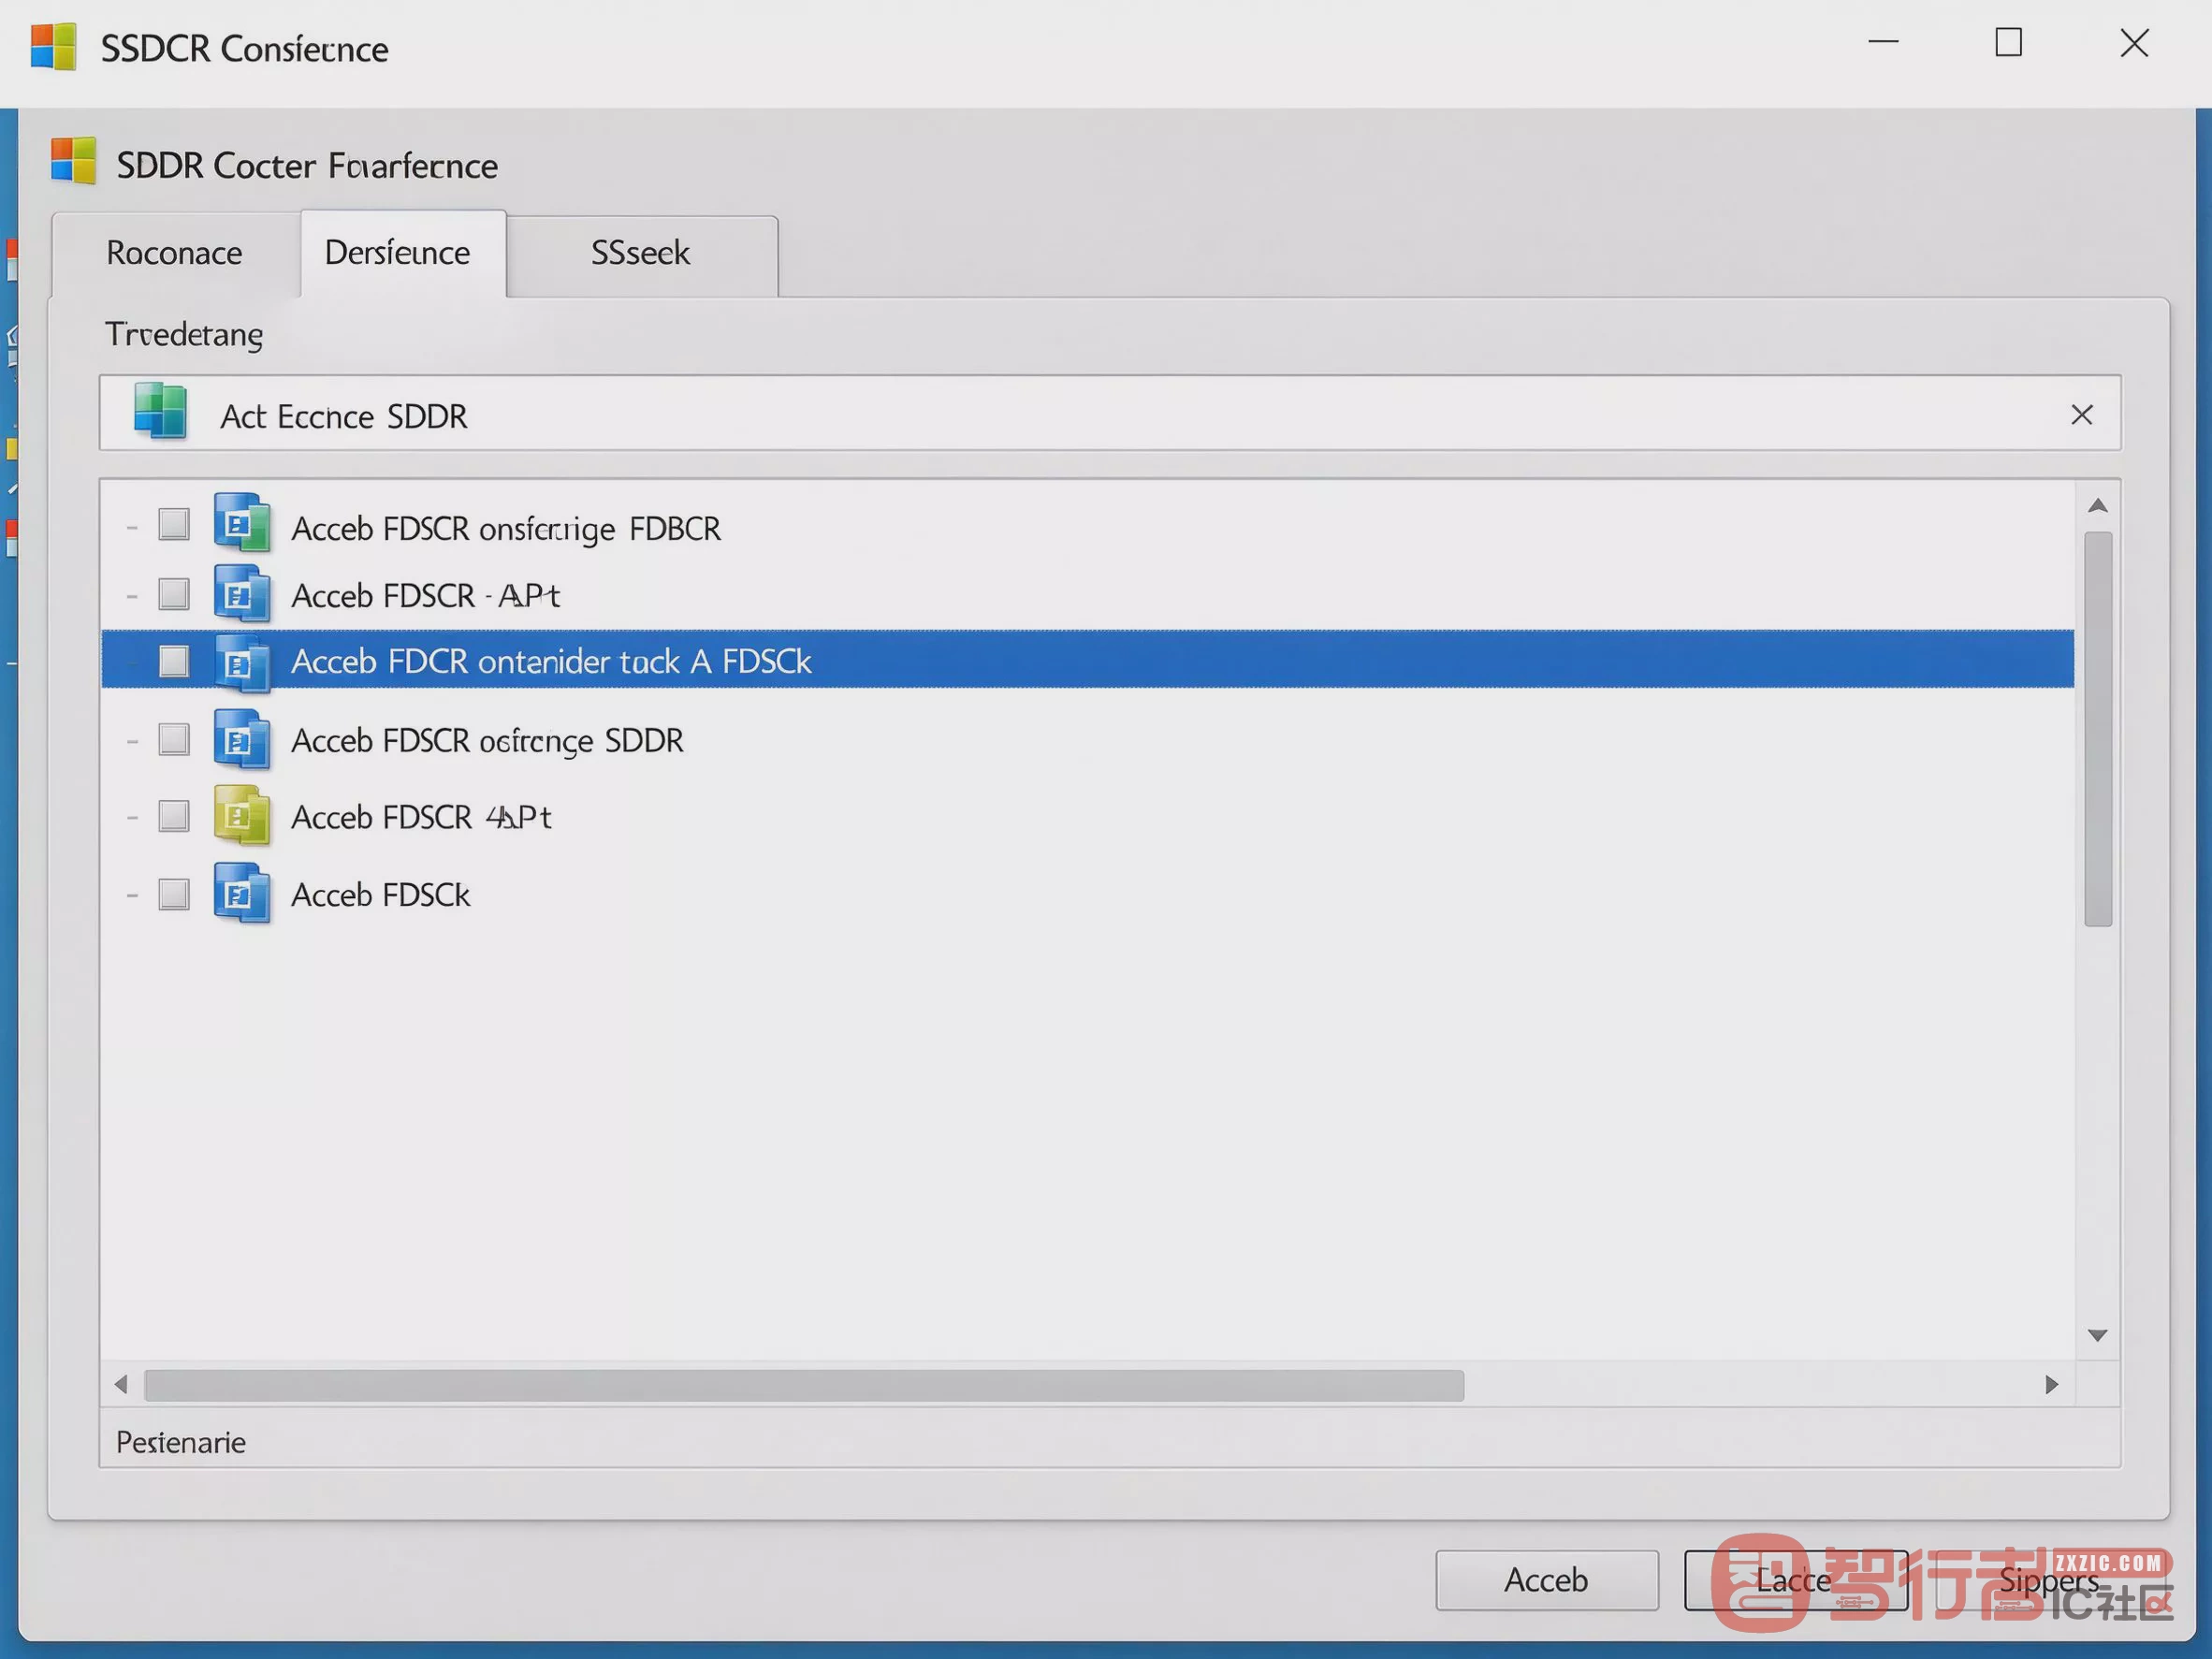Click the scroll left arrow under list

pyautogui.click(x=121, y=1385)
